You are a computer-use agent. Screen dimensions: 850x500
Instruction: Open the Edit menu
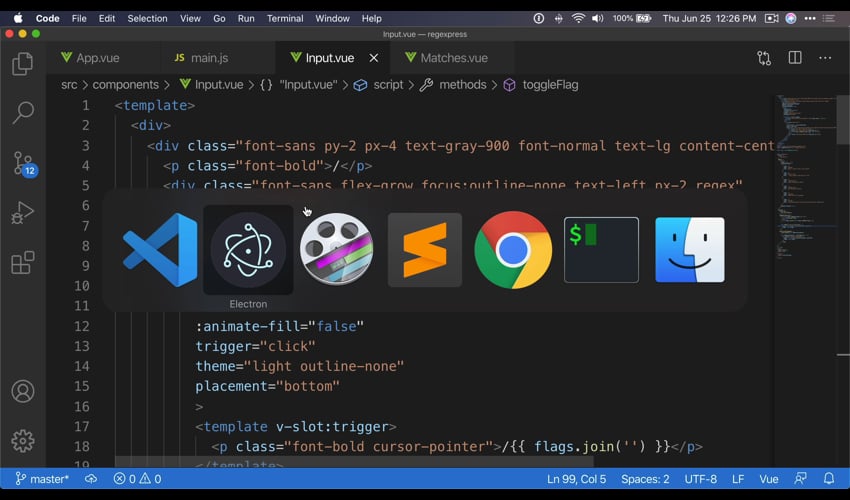click(107, 18)
